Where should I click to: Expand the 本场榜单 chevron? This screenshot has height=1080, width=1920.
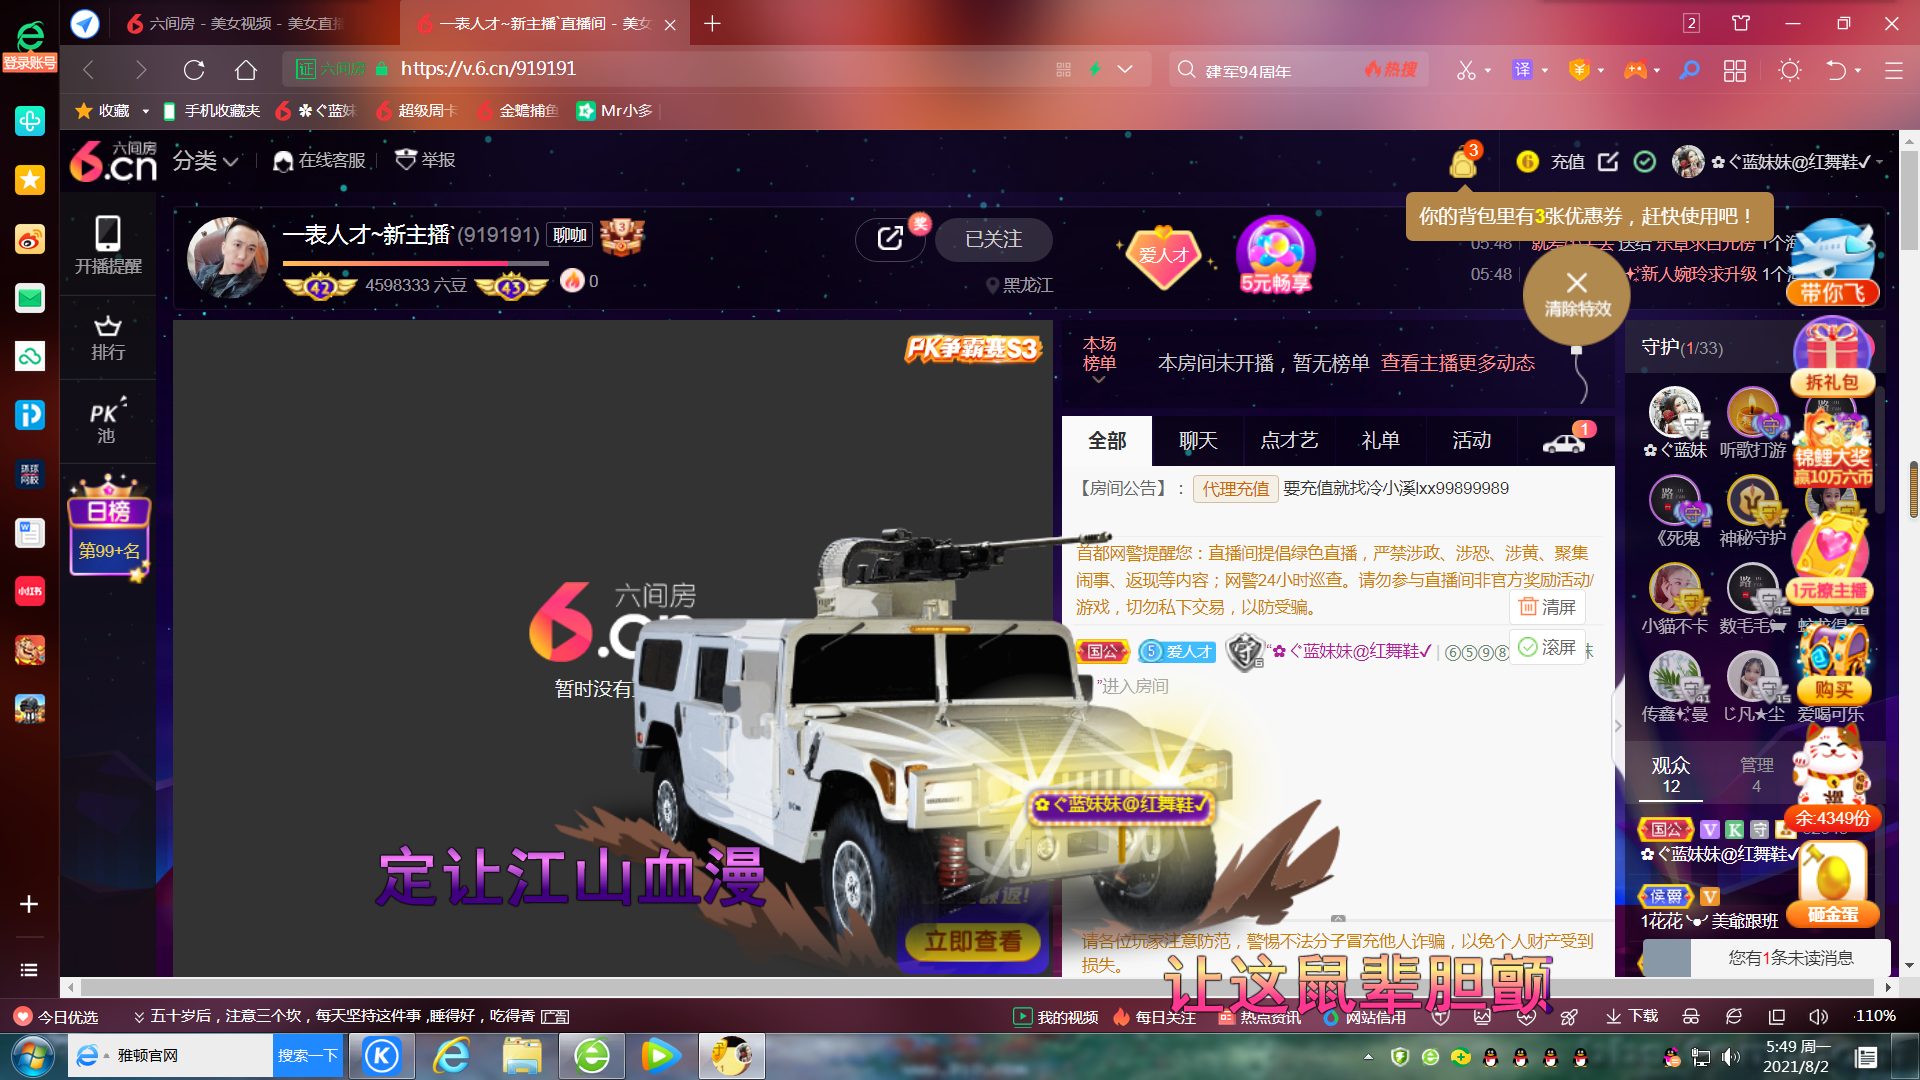tap(1099, 380)
